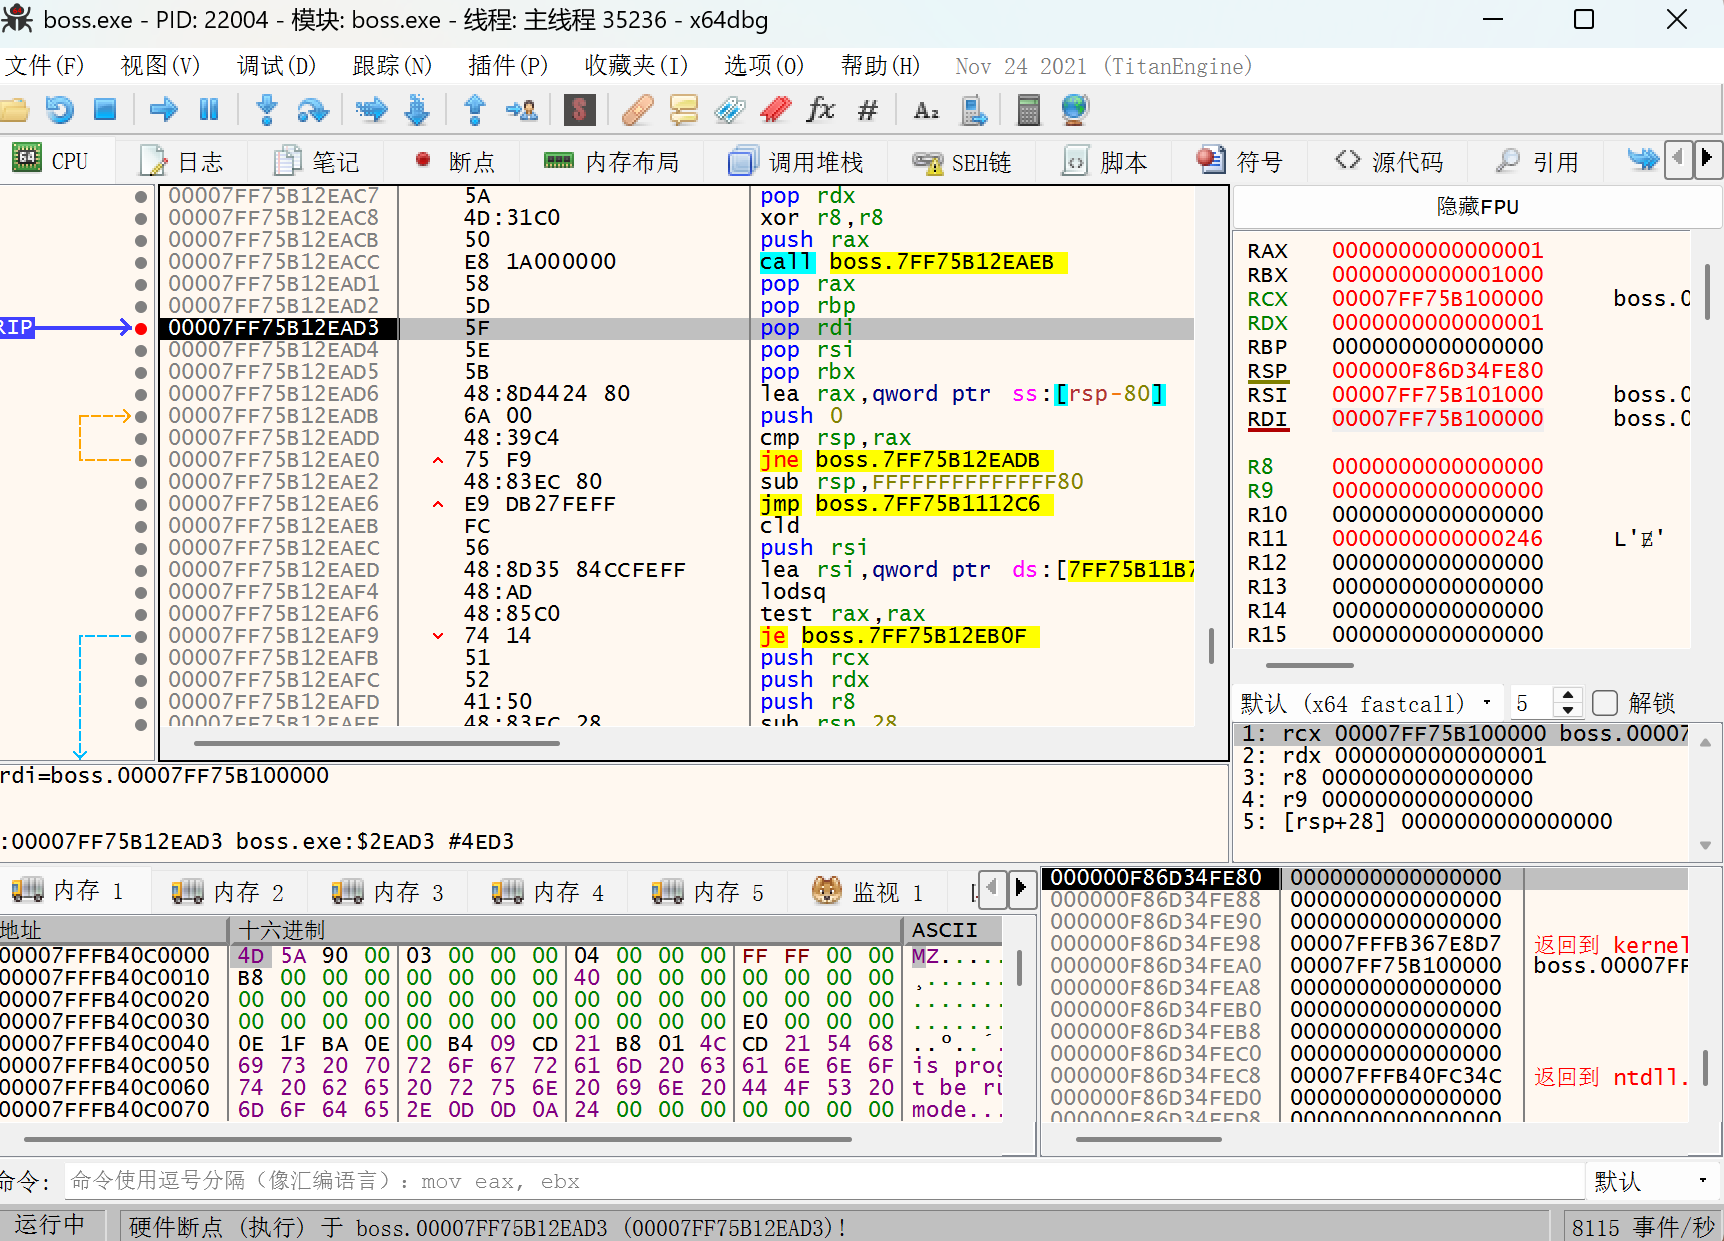This screenshot has width=1724, height=1241.
Task: Click the 运行中 status label
Action: click(x=50, y=1225)
